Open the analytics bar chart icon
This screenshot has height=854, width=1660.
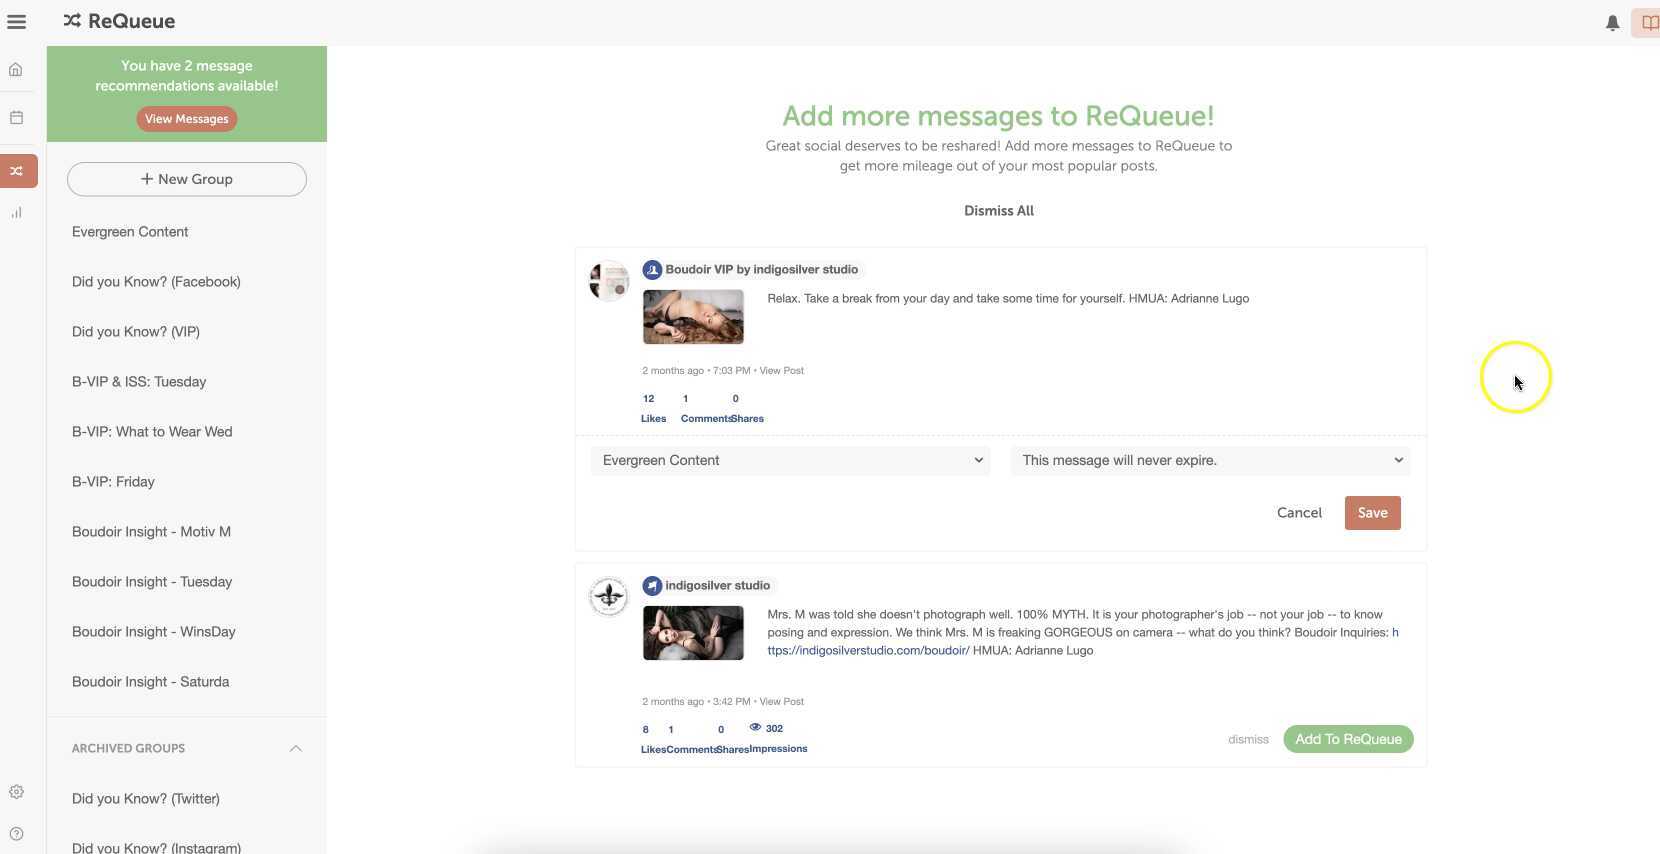16,213
